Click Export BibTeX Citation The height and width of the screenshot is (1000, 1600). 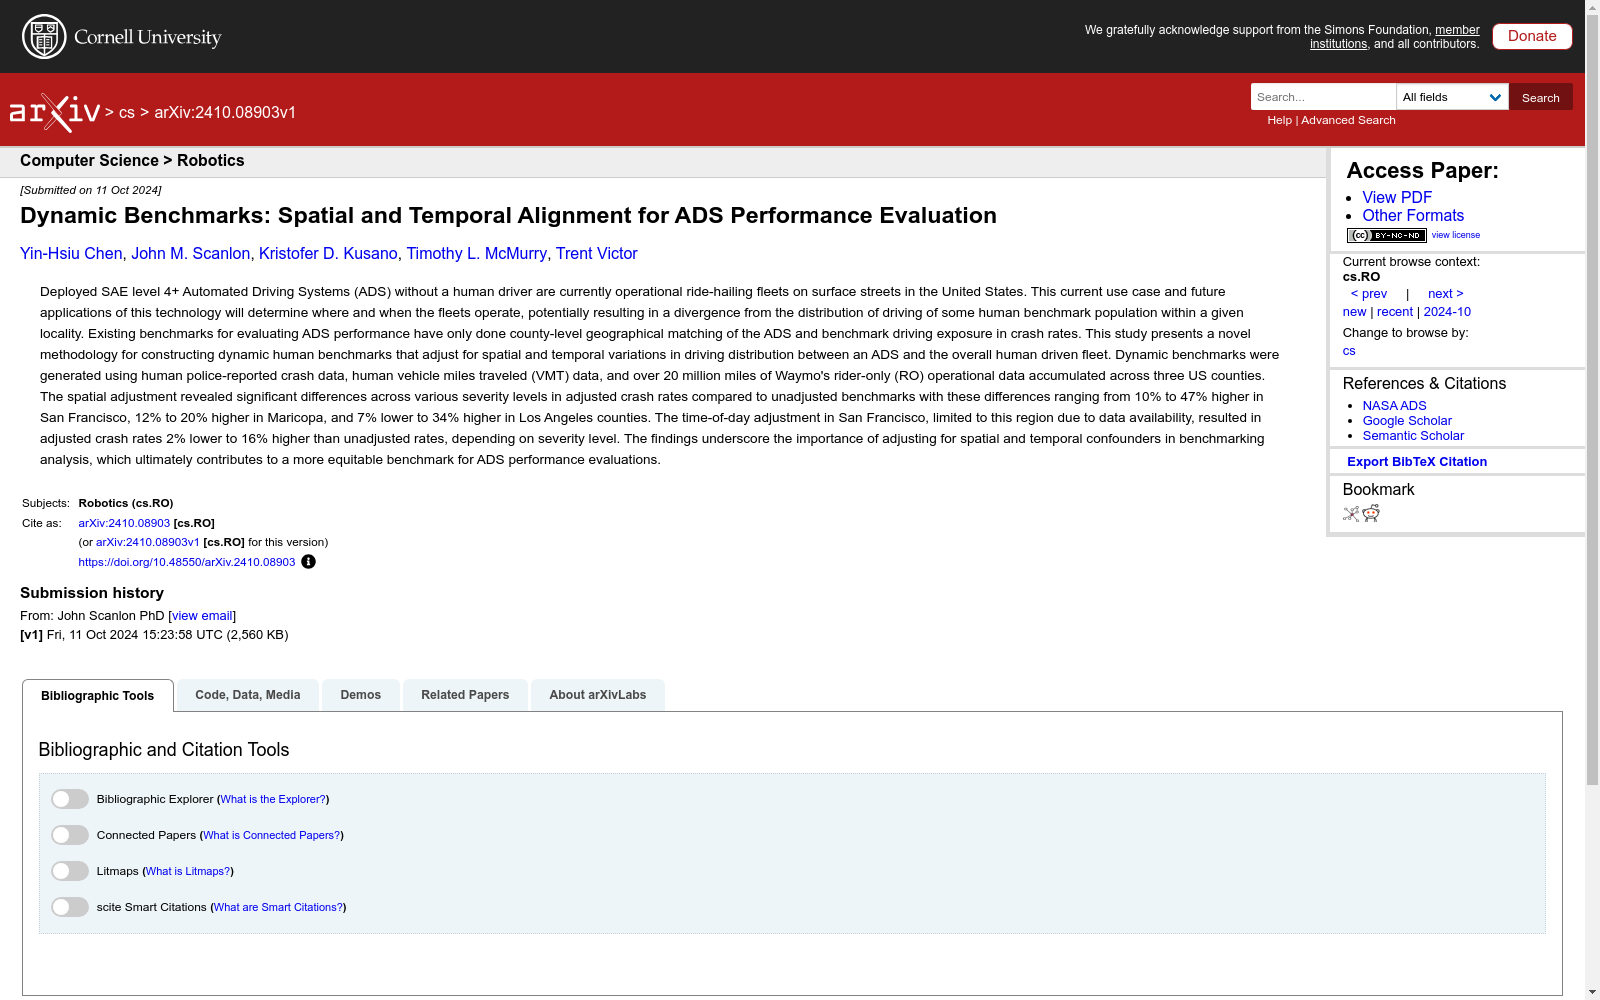(1417, 462)
